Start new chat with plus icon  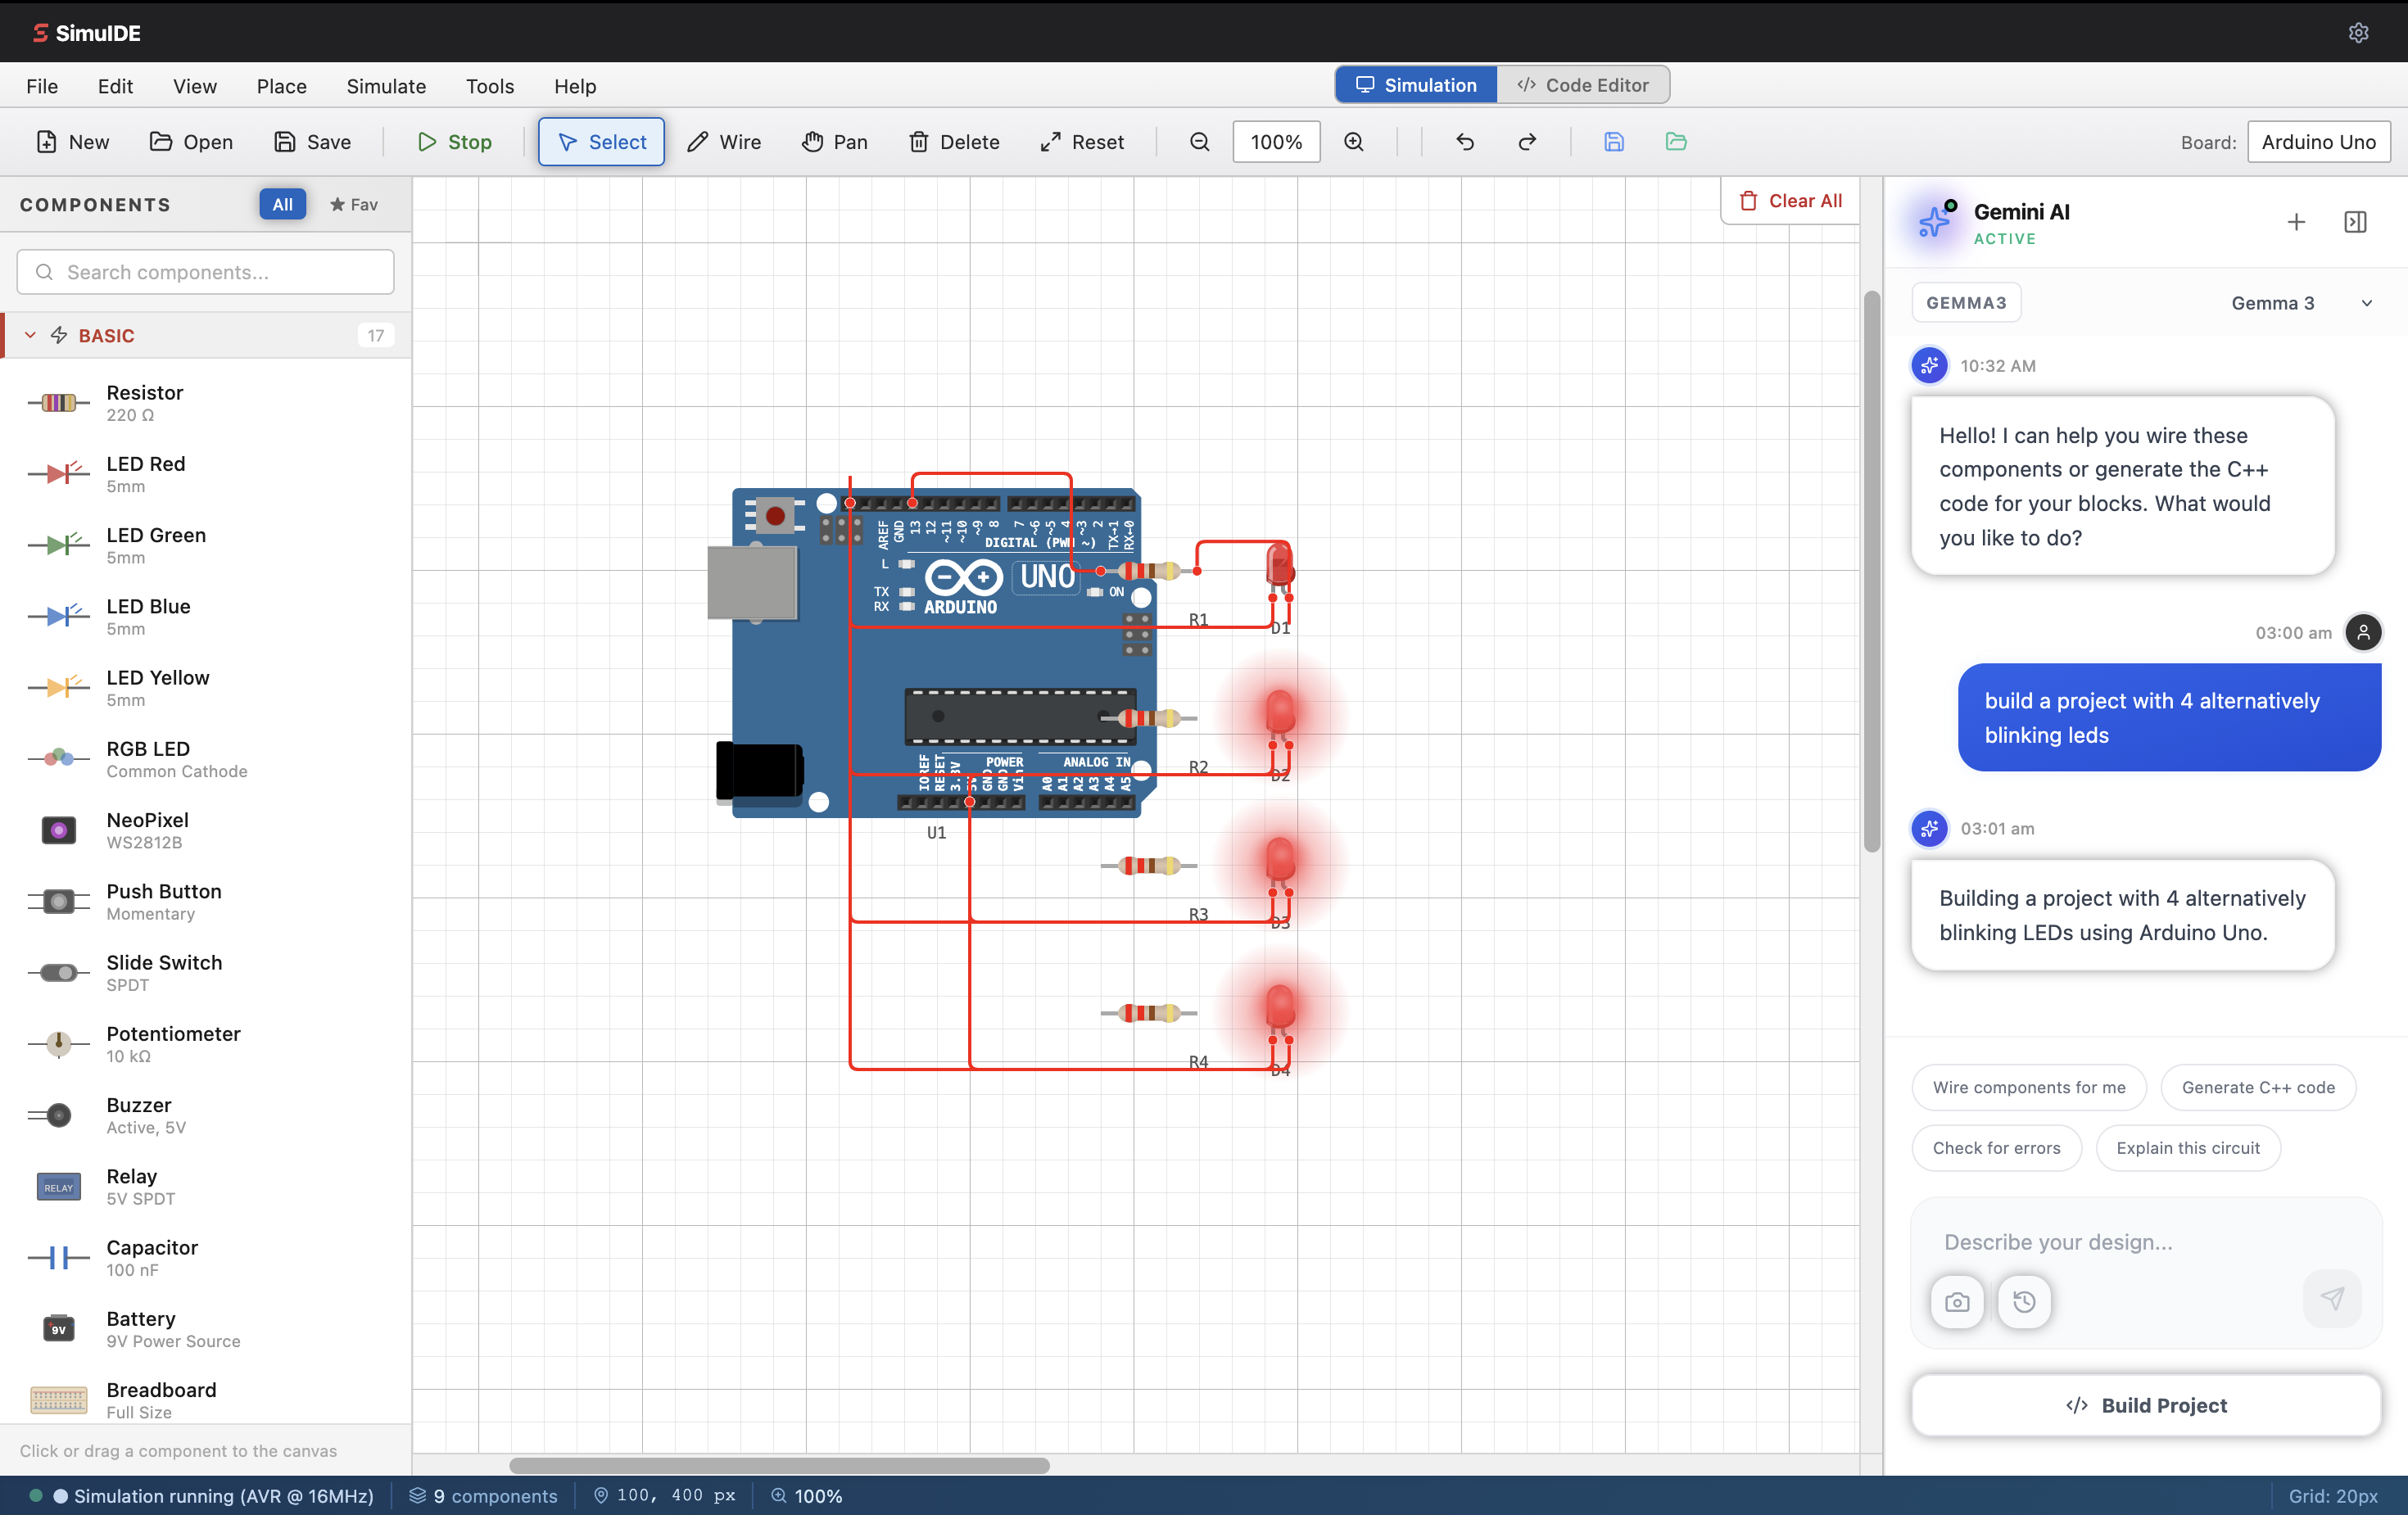coord(2296,222)
